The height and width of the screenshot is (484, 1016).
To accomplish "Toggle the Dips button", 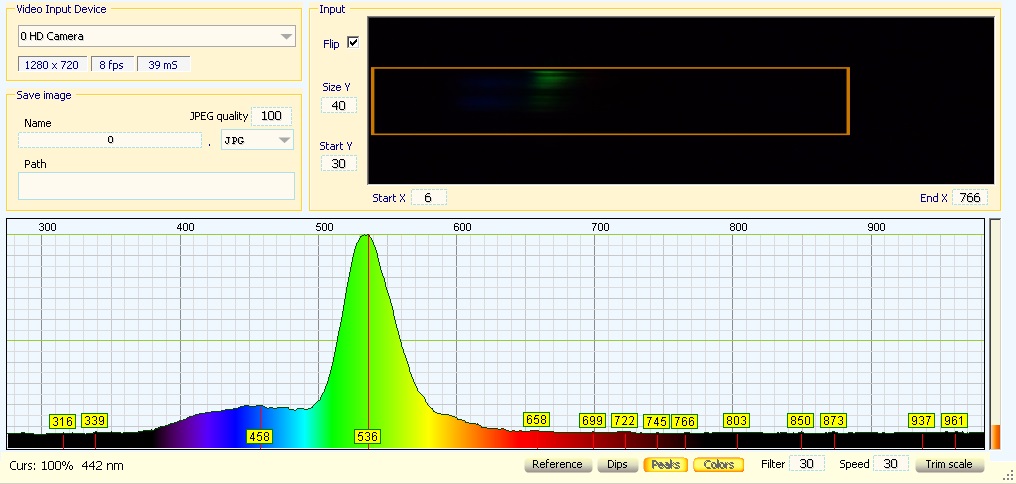I will pyautogui.click(x=617, y=465).
